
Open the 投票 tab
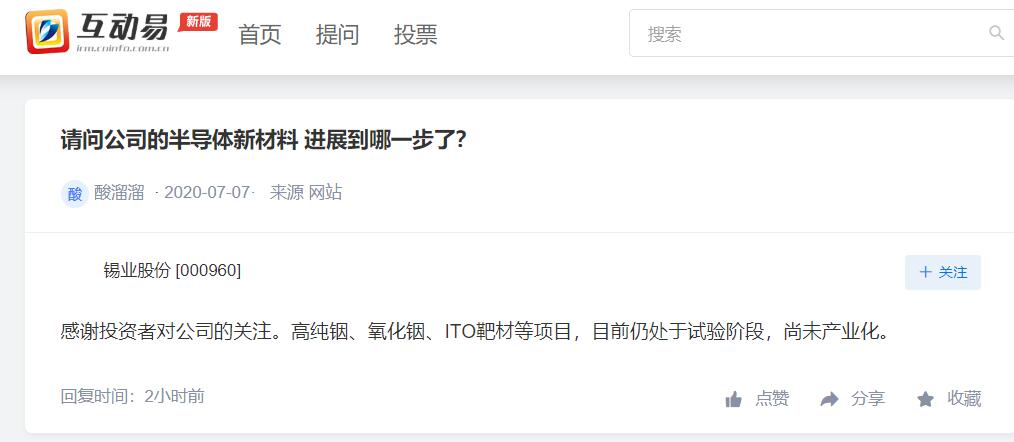click(x=416, y=34)
